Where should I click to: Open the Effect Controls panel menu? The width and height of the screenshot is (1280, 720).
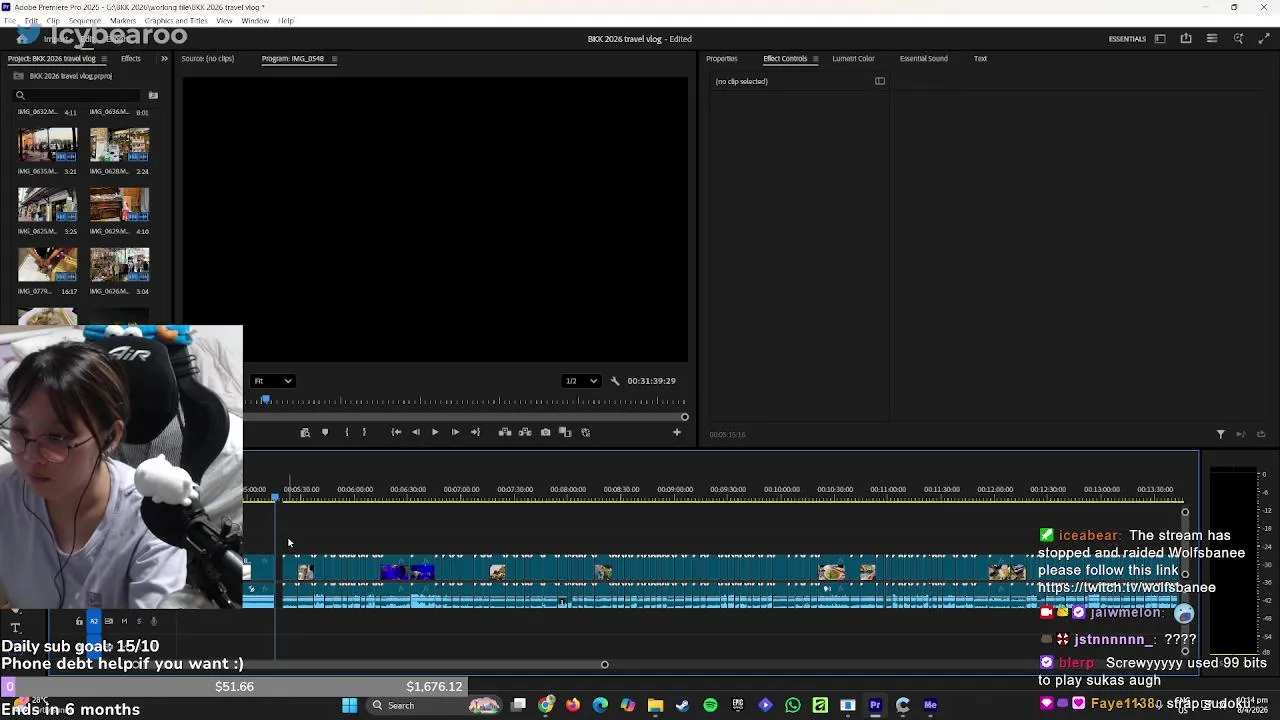tap(815, 59)
